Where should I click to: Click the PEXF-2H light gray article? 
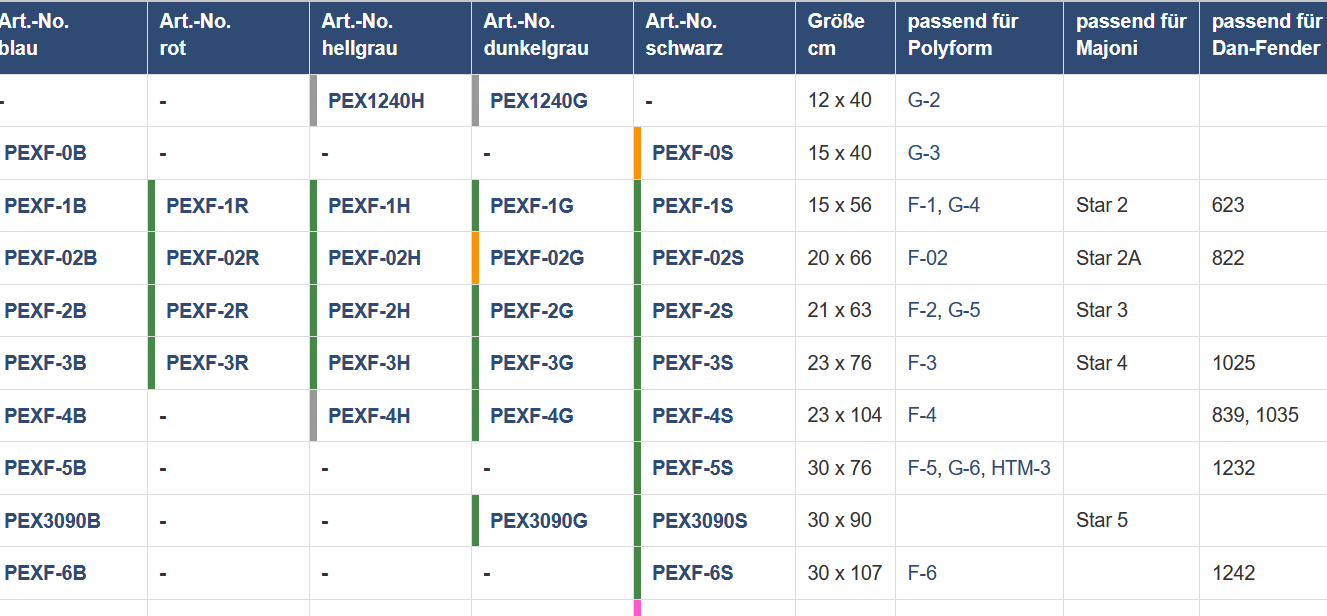coord(369,311)
